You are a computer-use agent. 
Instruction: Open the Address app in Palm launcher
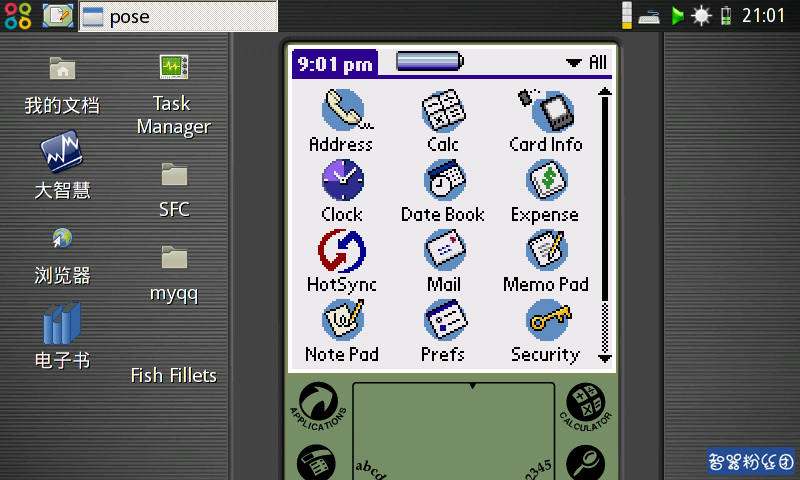342,120
